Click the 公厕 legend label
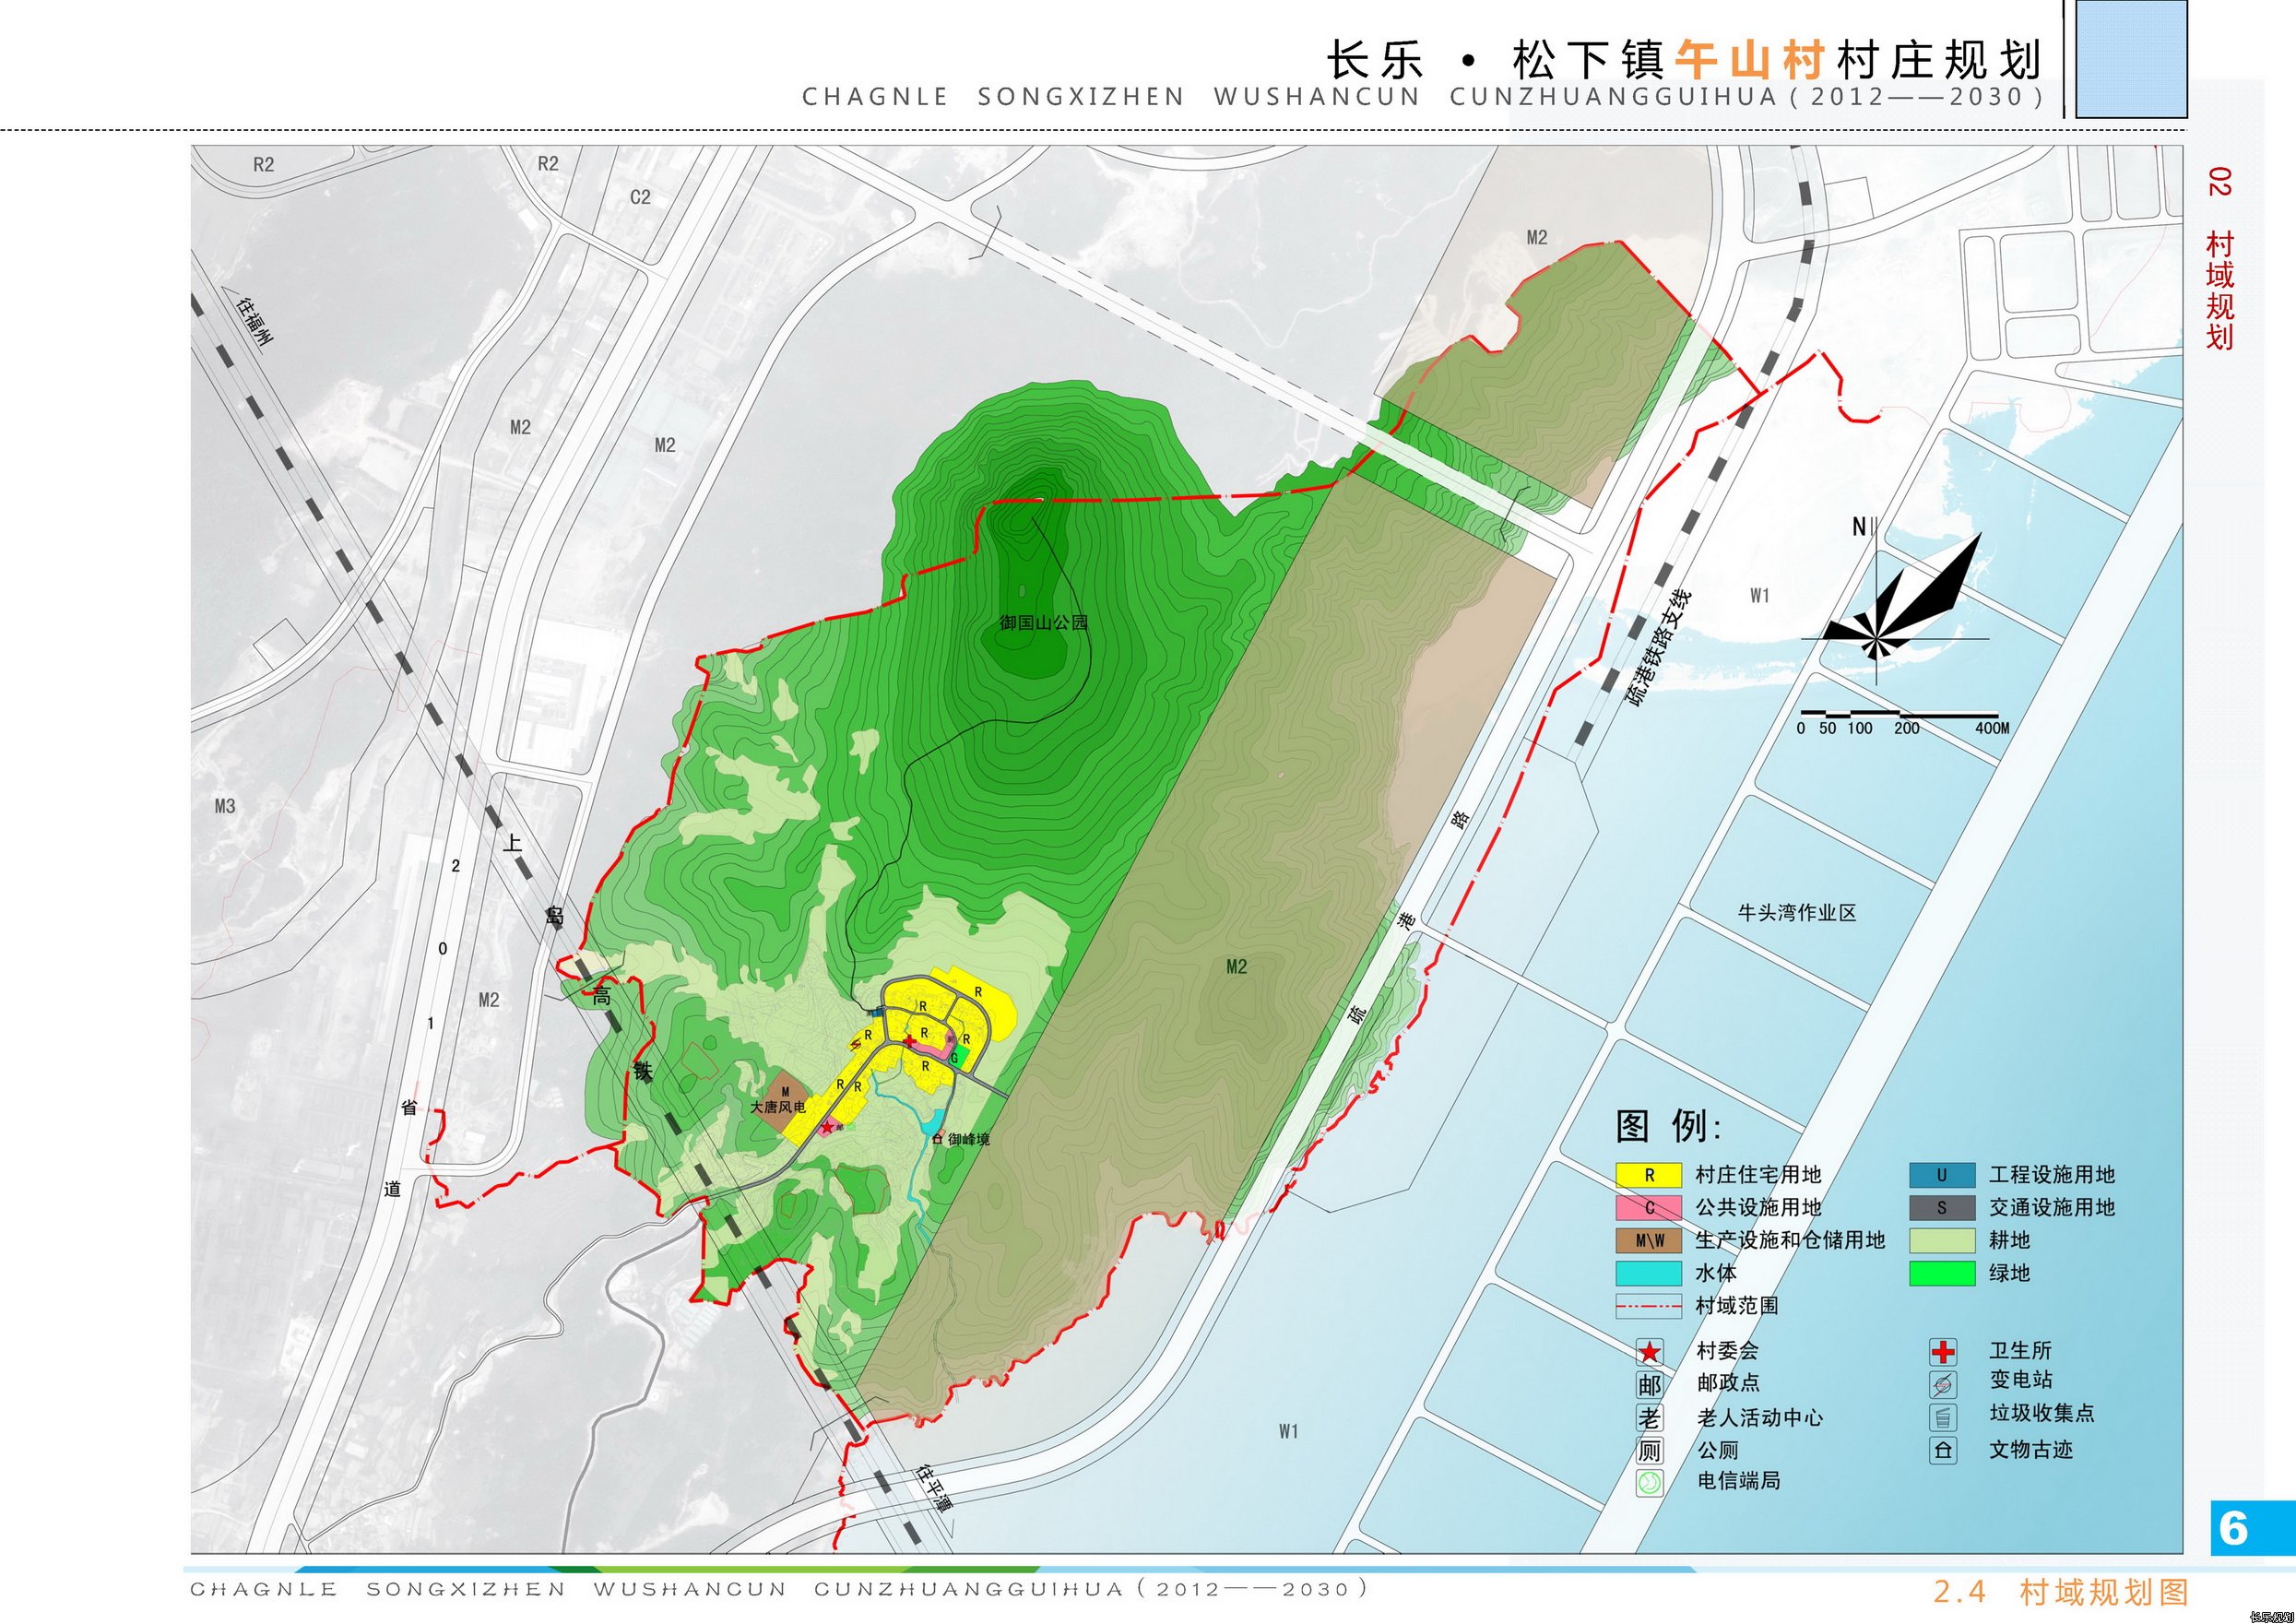2296x1624 pixels. tap(1718, 1451)
